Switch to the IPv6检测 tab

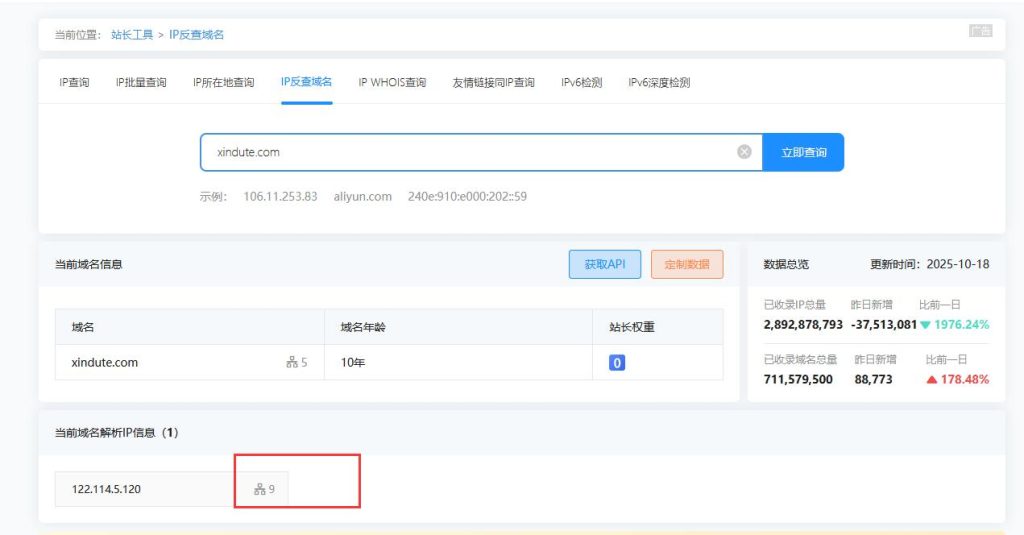581,82
